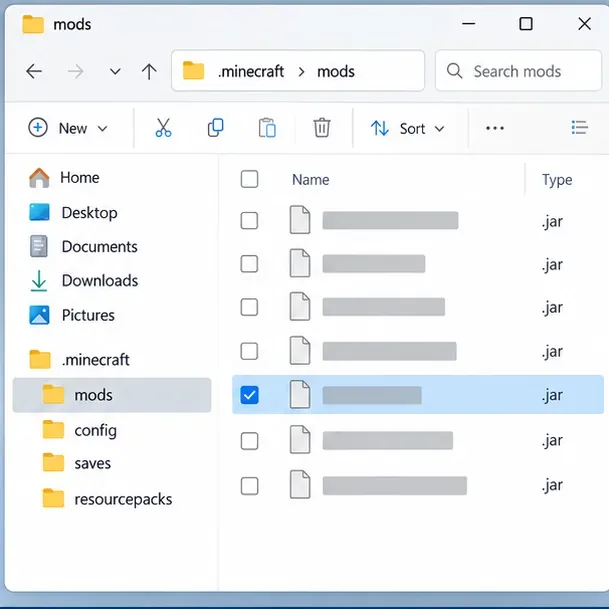The image size is (609, 609).
Task: Maximize the mods window
Action: coord(526,24)
